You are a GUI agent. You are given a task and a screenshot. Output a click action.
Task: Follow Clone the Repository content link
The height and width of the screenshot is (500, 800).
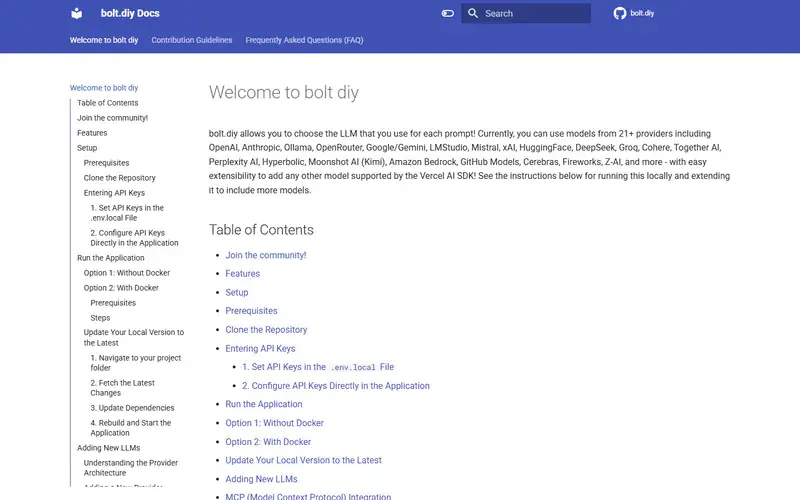(x=266, y=330)
